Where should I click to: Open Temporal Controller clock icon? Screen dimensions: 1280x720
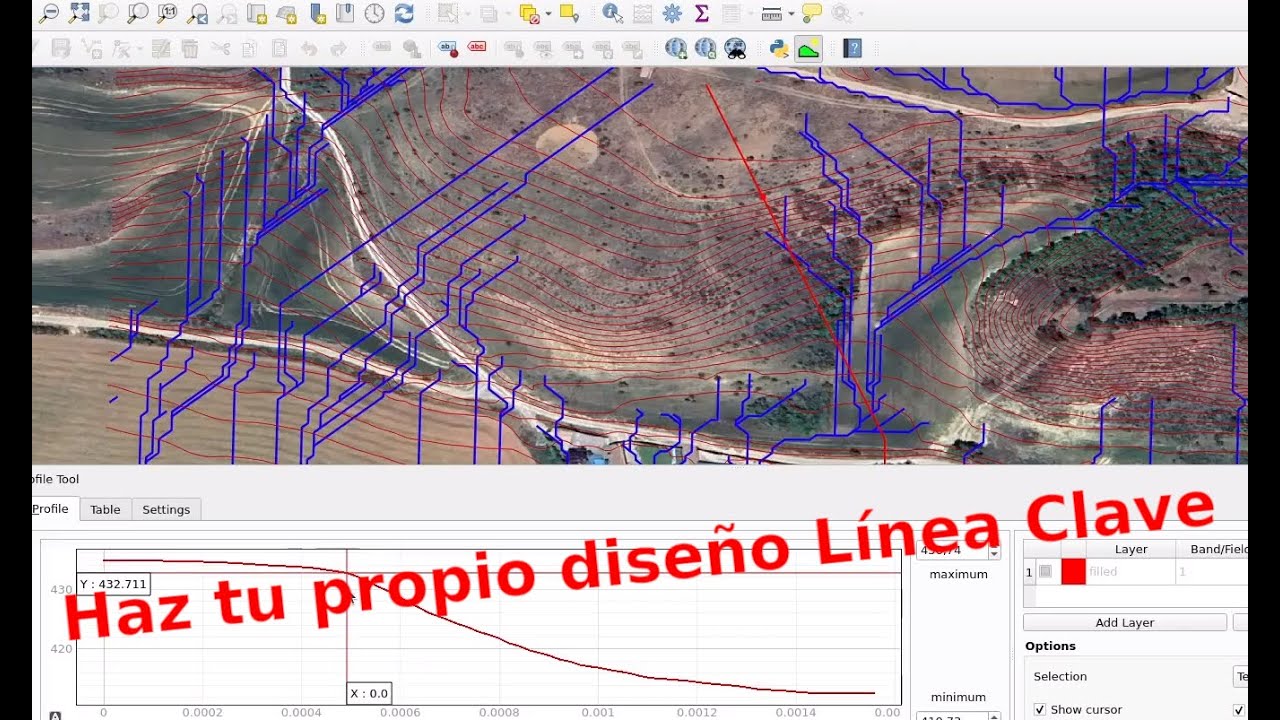coord(374,13)
